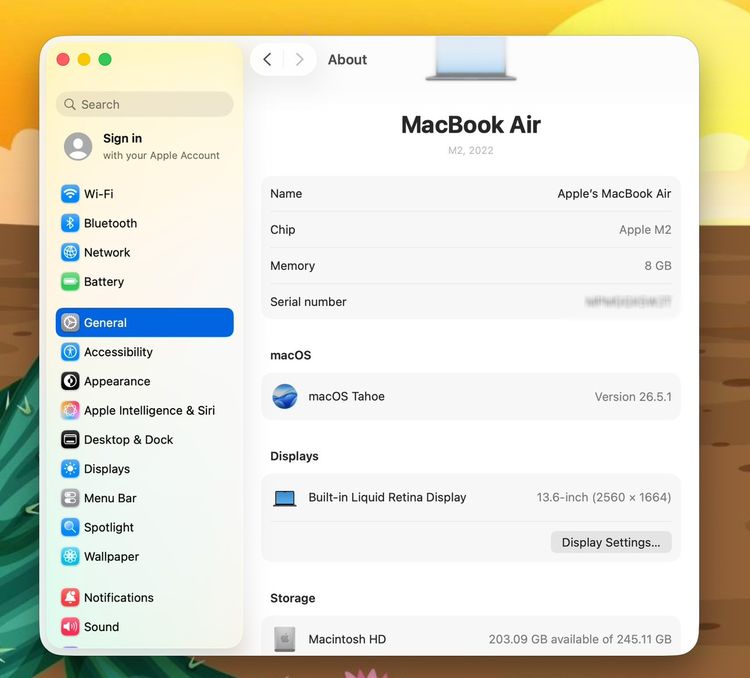The image size is (750, 678).
Task: Click the Menu Bar icon
Action: point(70,498)
